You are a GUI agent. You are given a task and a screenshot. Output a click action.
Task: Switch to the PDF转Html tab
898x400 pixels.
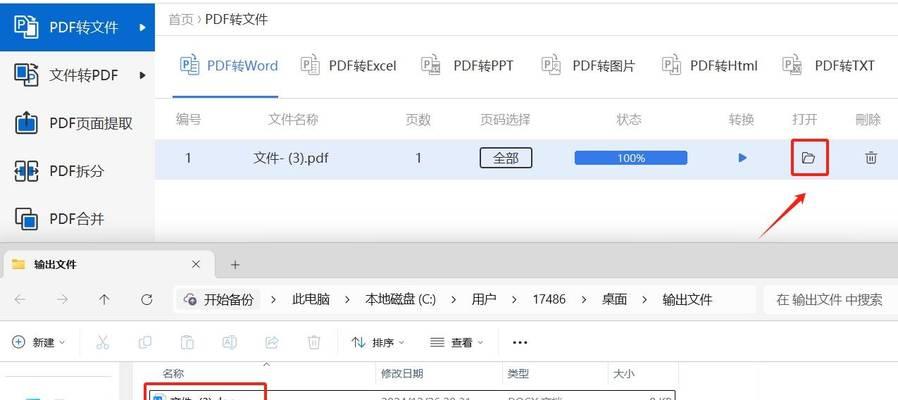click(x=710, y=66)
